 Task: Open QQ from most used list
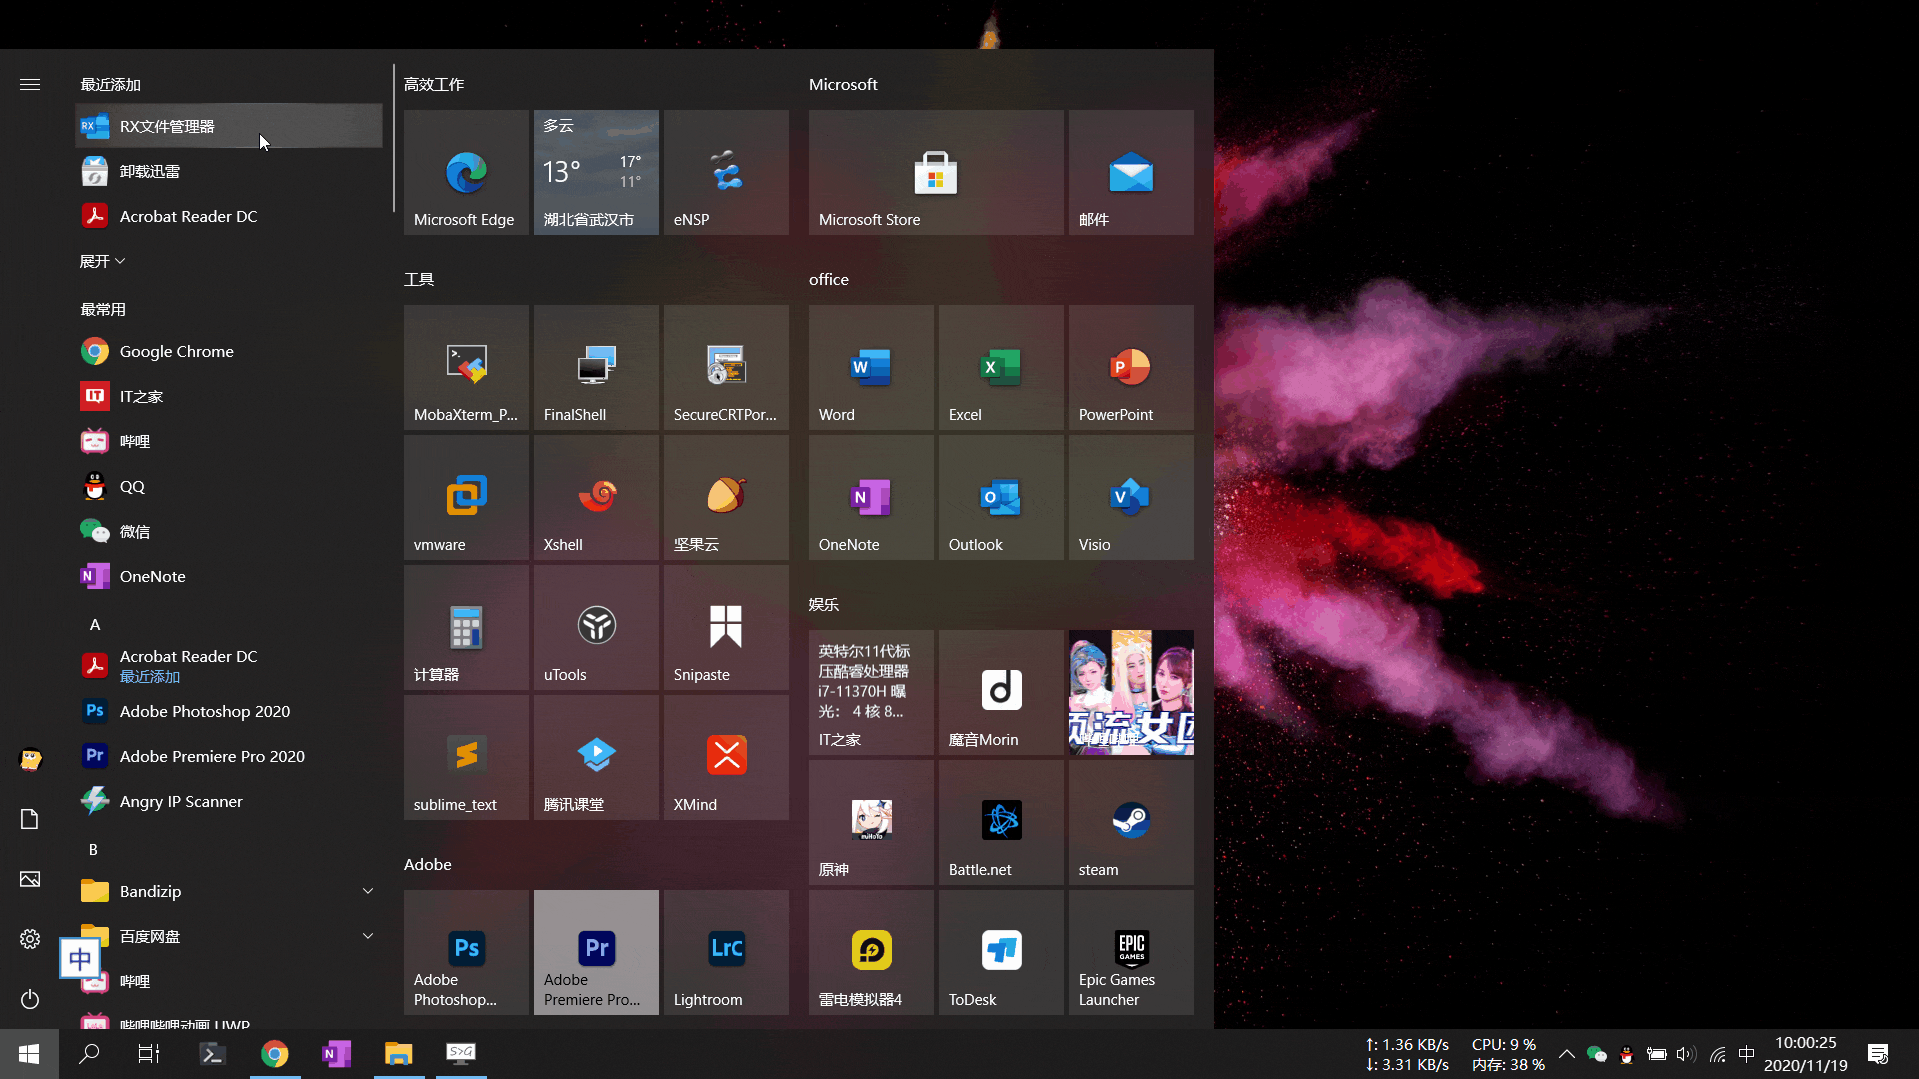pos(228,486)
